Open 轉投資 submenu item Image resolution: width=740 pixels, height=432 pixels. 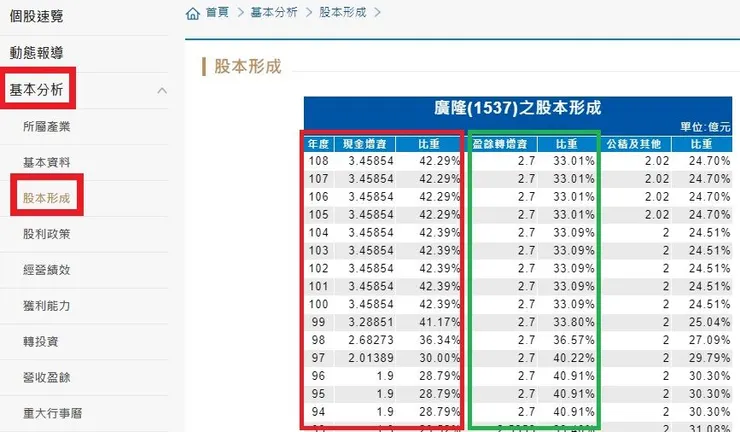(x=41, y=341)
